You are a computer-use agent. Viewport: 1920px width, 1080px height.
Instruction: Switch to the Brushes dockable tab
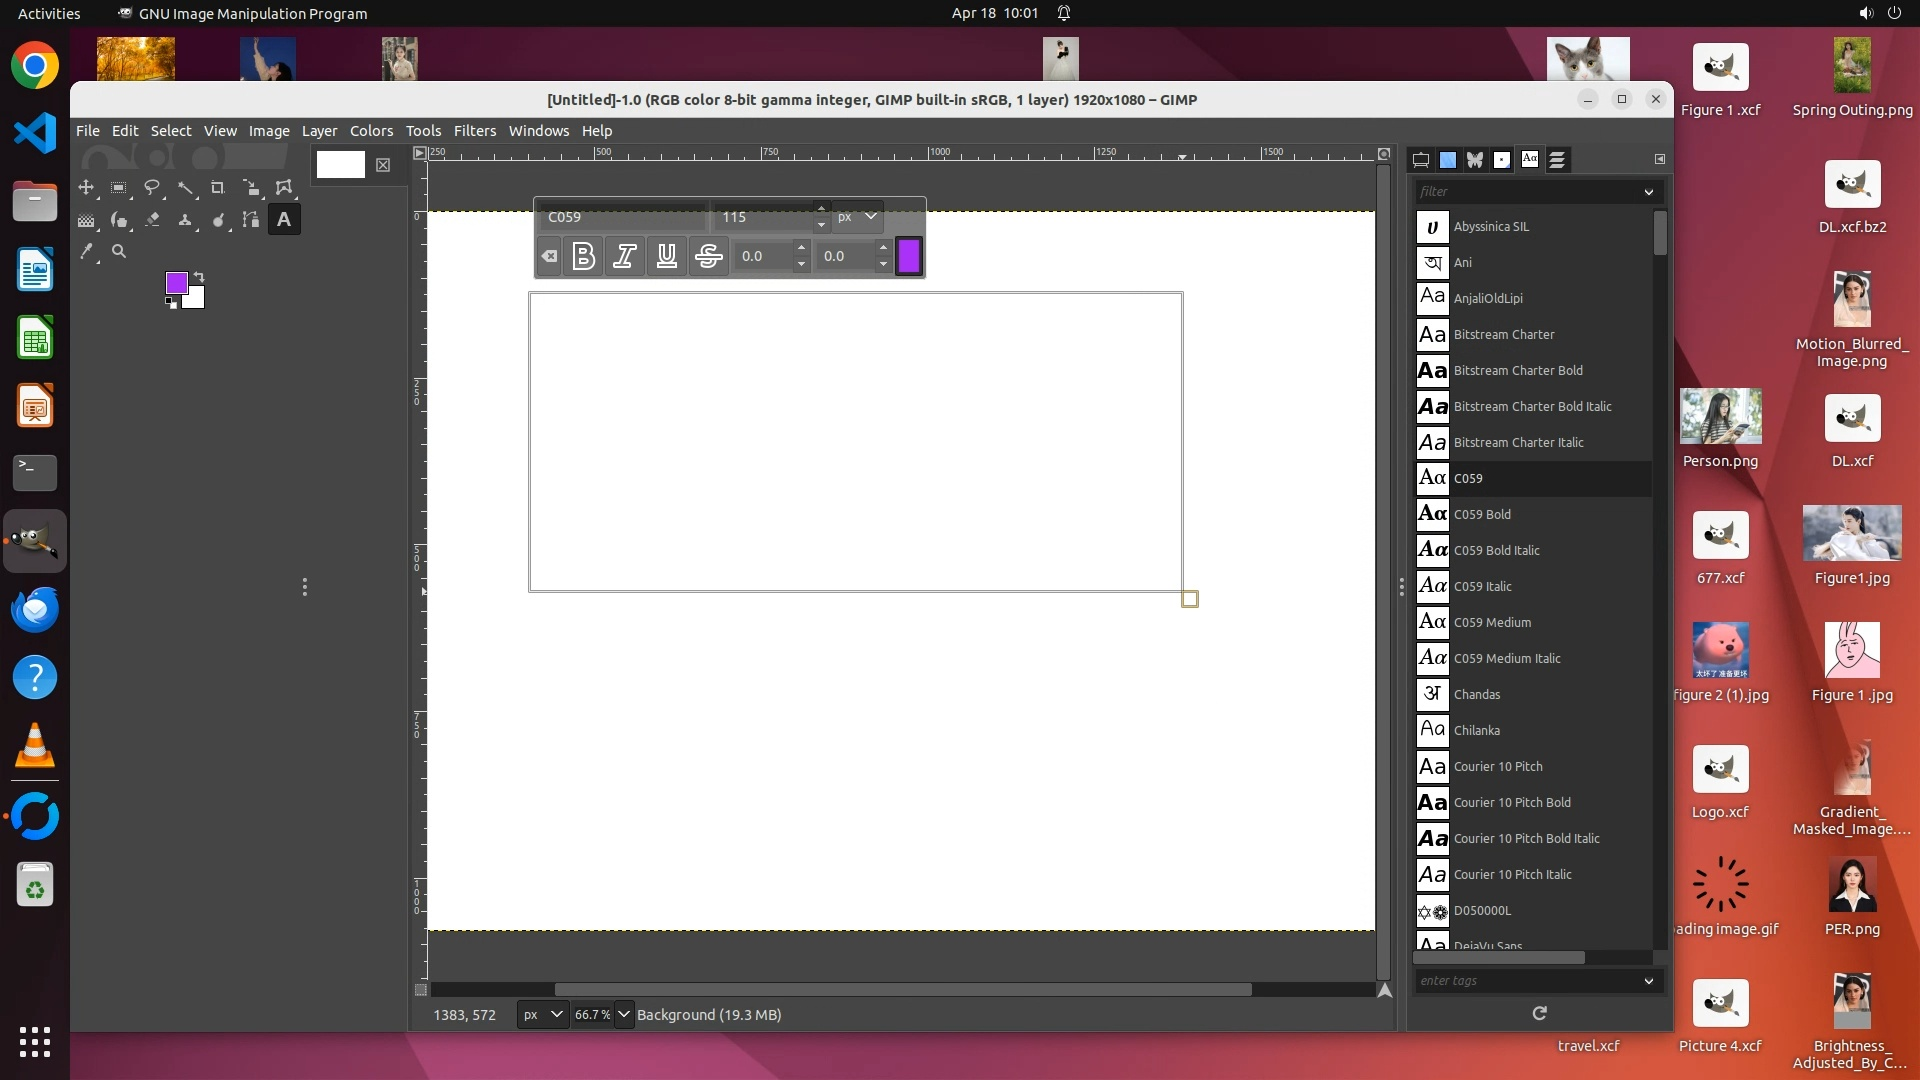pyautogui.click(x=1501, y=160)
